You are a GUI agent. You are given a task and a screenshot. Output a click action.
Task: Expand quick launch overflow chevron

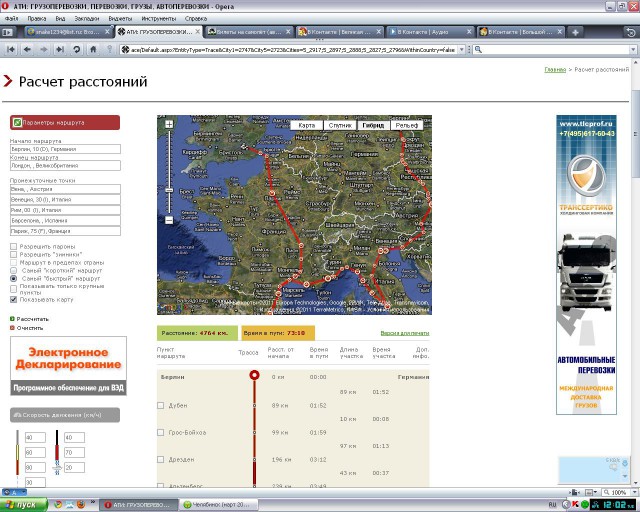point(92,502)
